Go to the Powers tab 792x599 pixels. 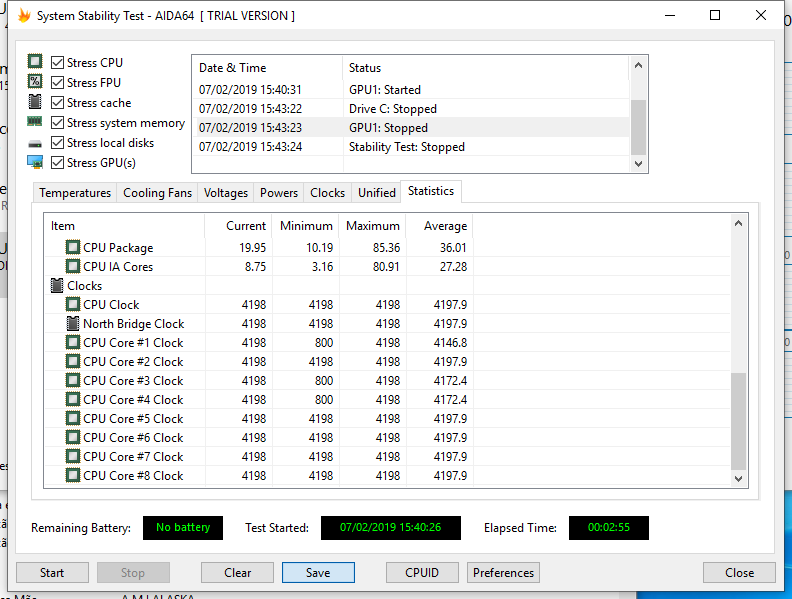(x=279, y=193)
